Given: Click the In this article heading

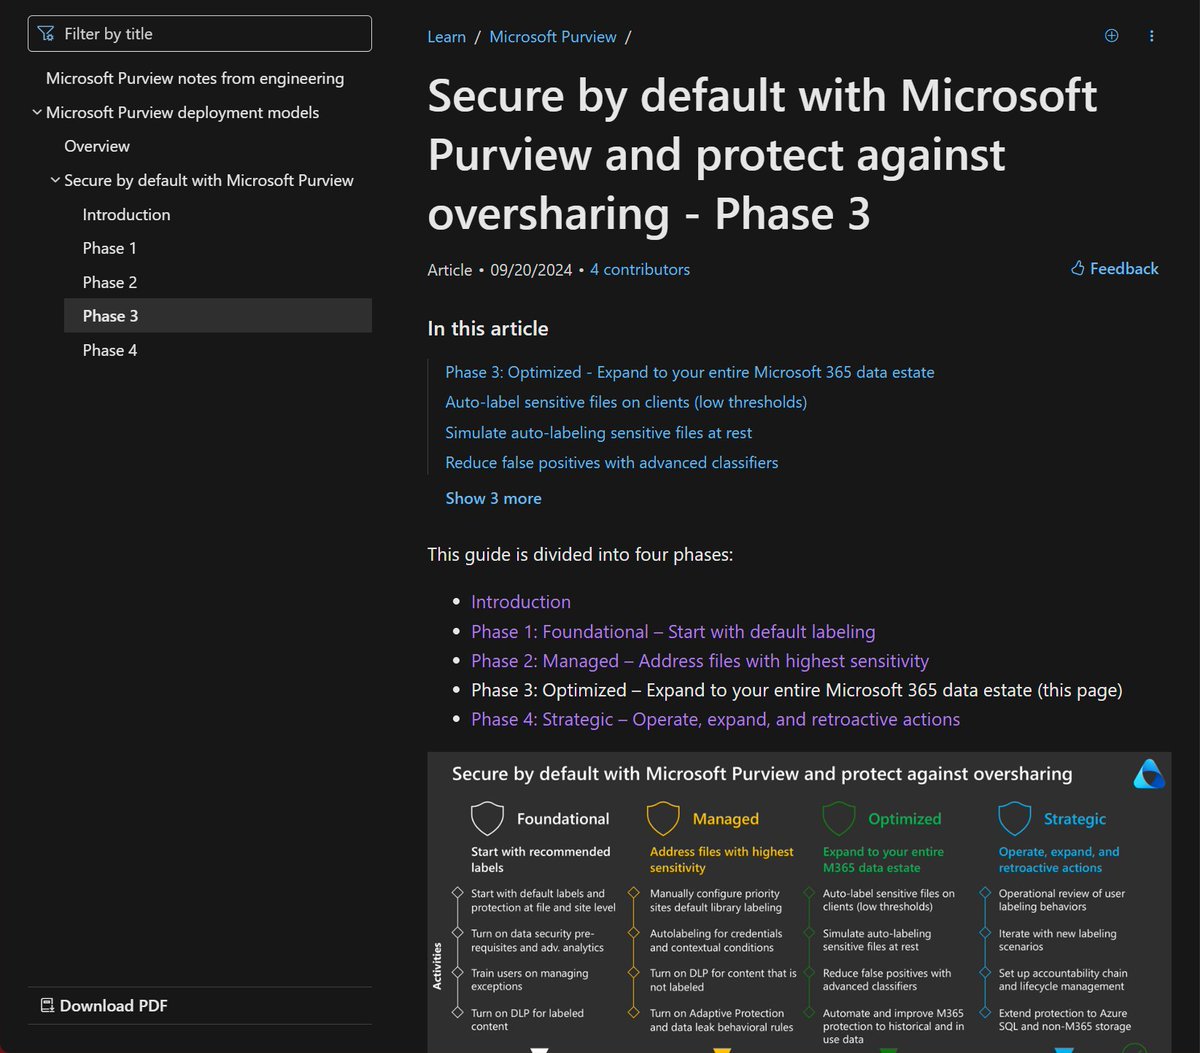Looking at the screenshot, I should click(488, 328).
